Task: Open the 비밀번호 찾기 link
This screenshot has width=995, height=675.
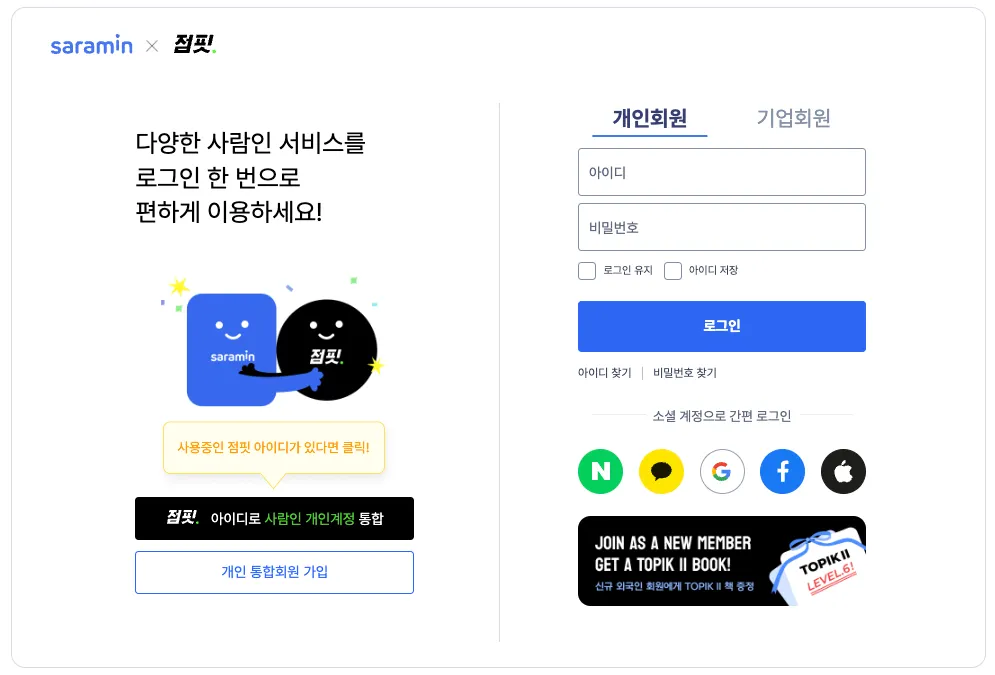Action: (685, 373)
